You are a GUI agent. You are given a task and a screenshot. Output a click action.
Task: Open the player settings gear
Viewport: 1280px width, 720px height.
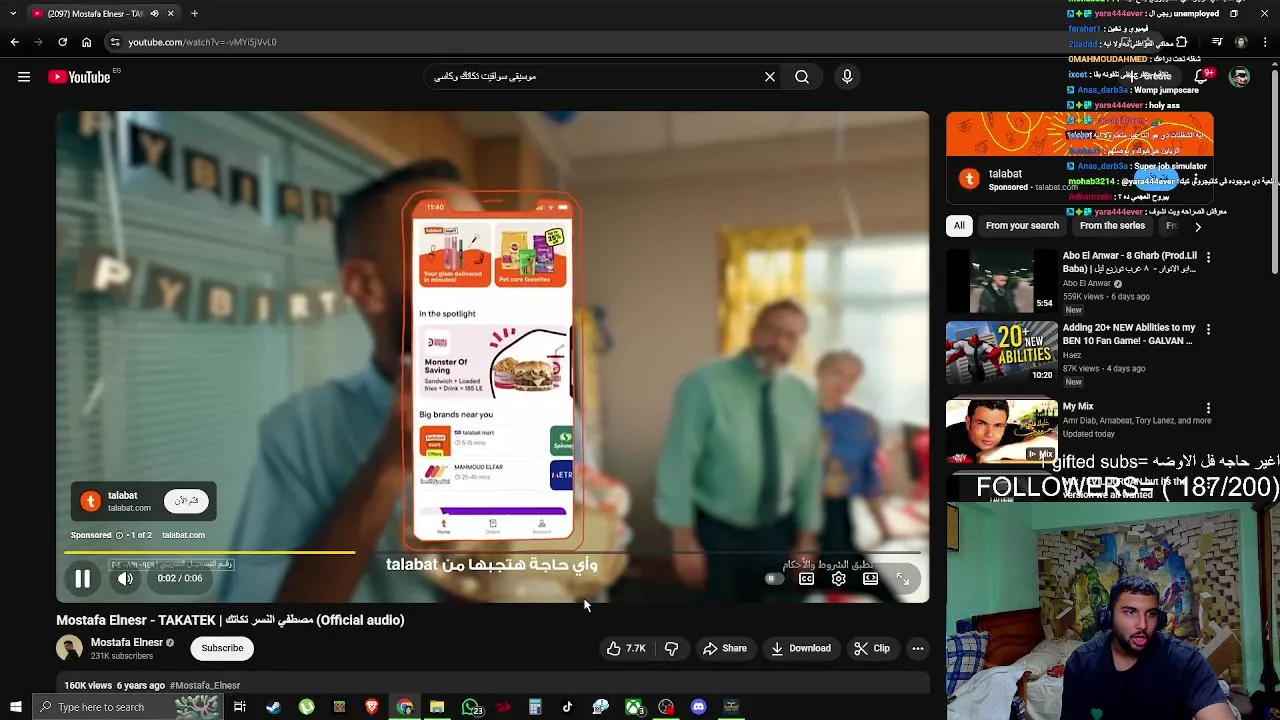839,579
